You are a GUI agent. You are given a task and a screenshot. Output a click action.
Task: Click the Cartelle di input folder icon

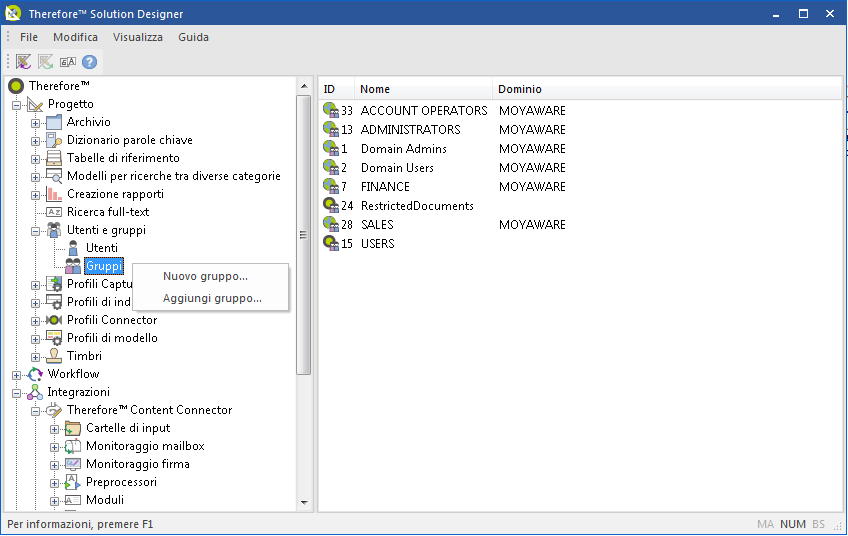(73, 428)
